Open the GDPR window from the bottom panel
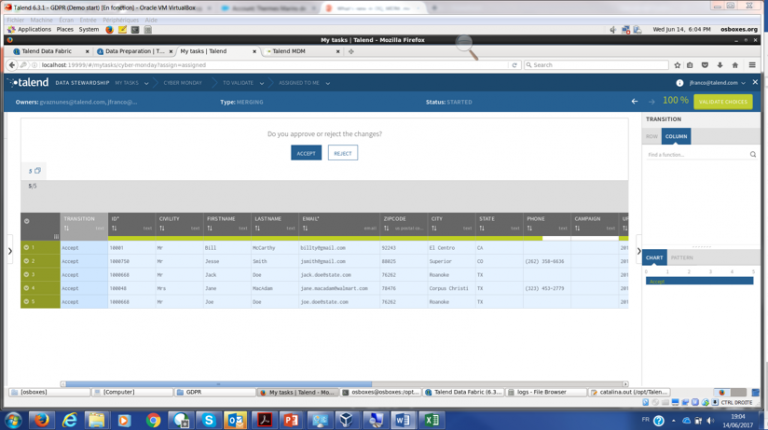The image size is (768, 430). click(x=215, y=392)
